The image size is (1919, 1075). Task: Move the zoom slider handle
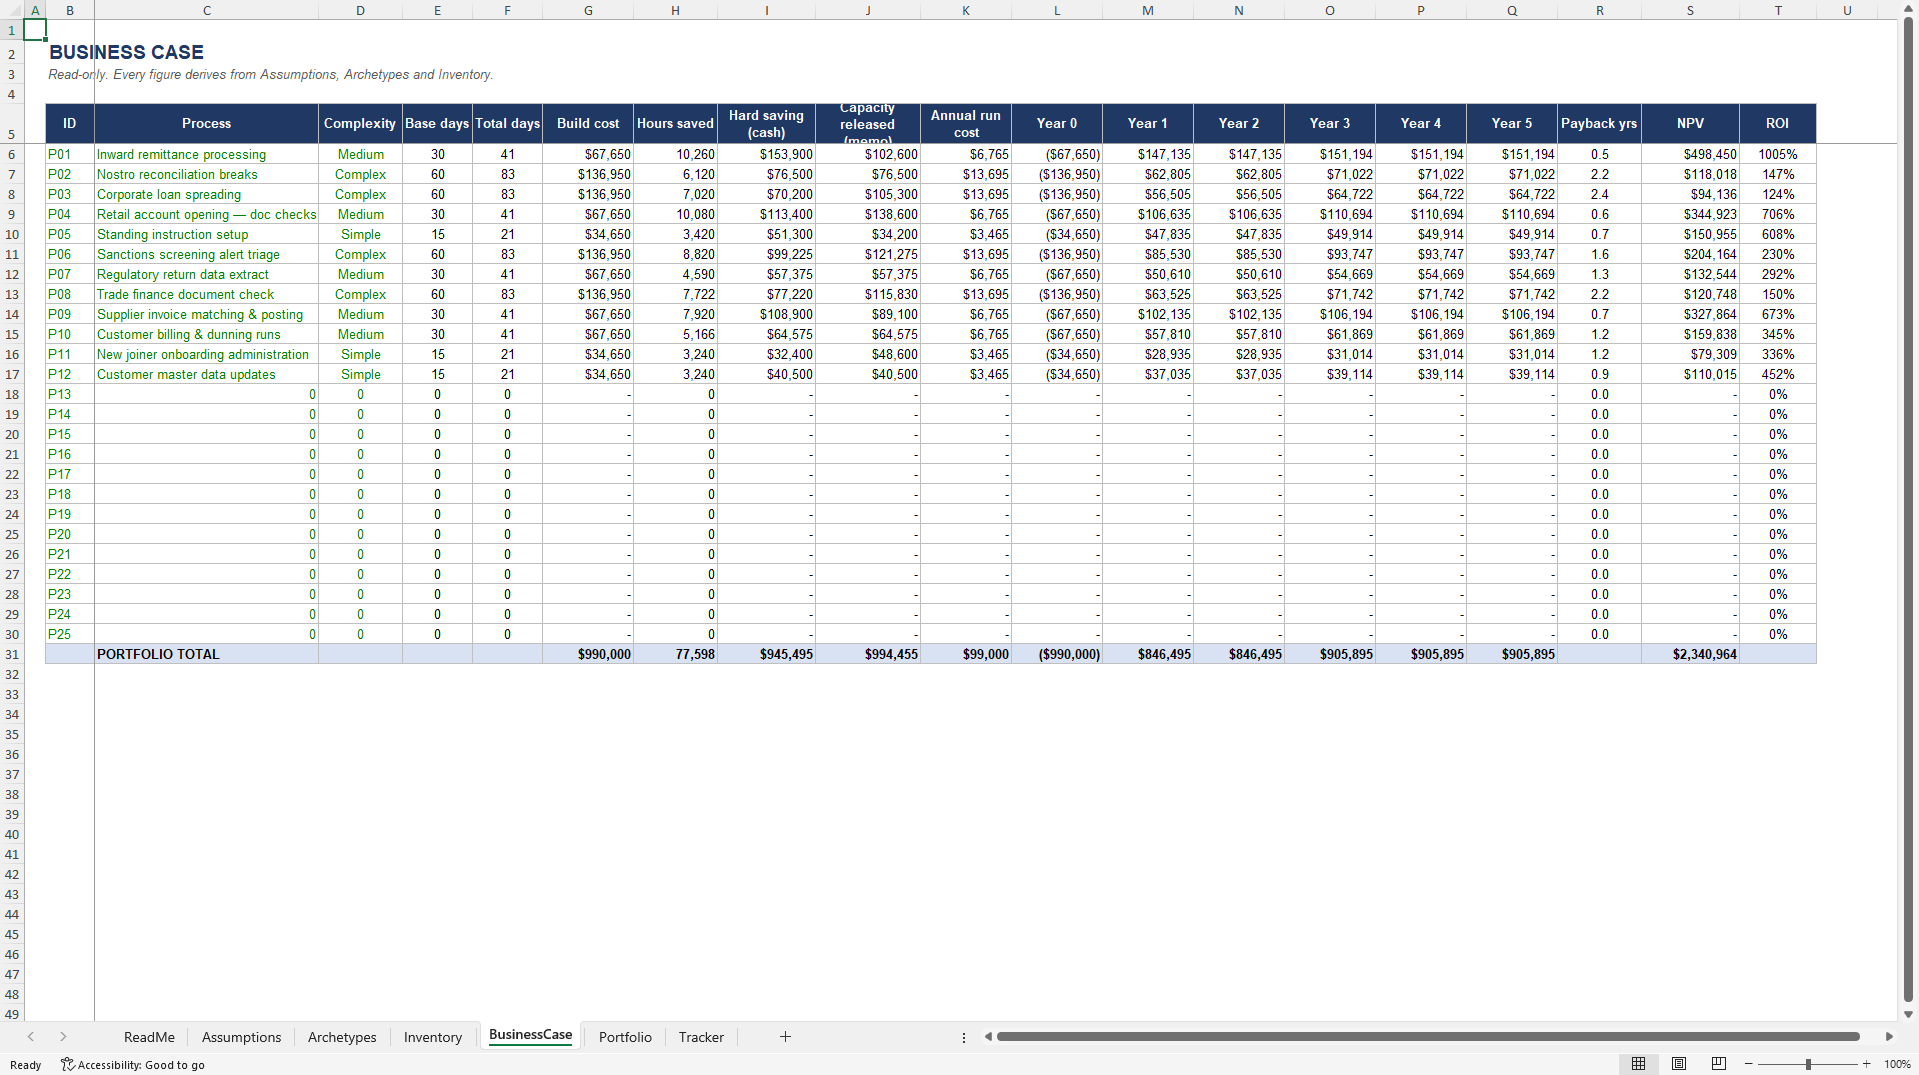coord(1808,1064)
